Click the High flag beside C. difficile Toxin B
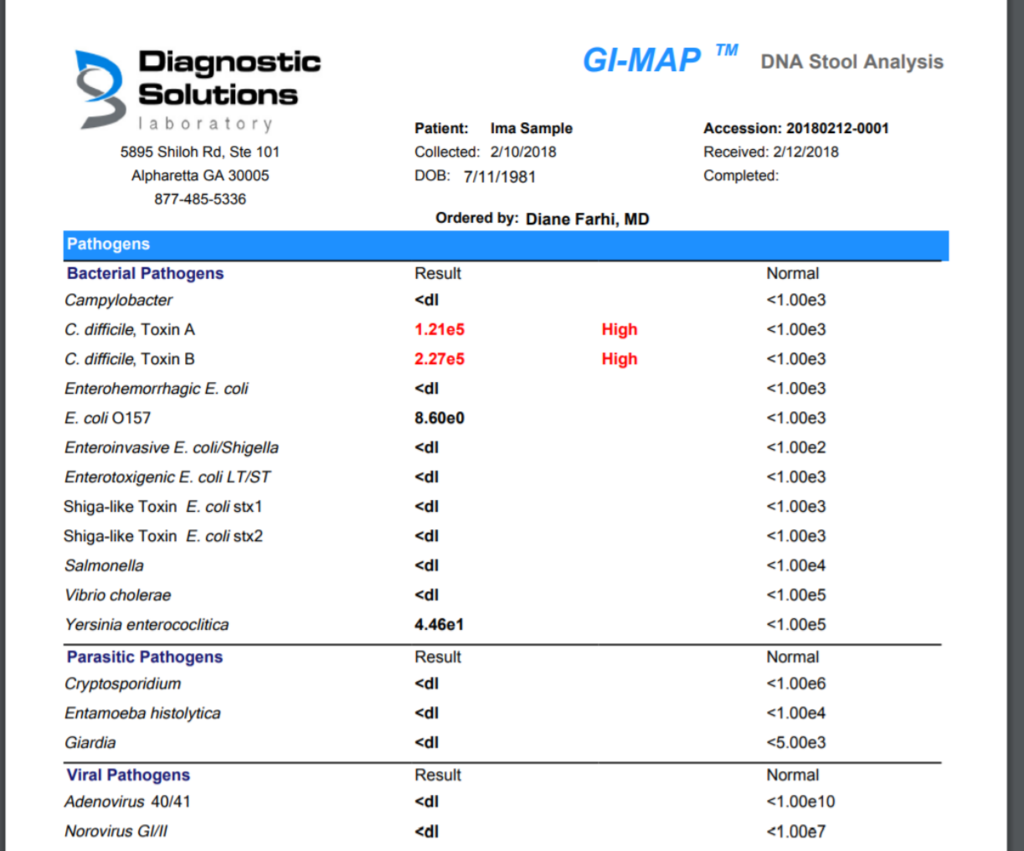The image size is (1024, 851). (619, 358)
